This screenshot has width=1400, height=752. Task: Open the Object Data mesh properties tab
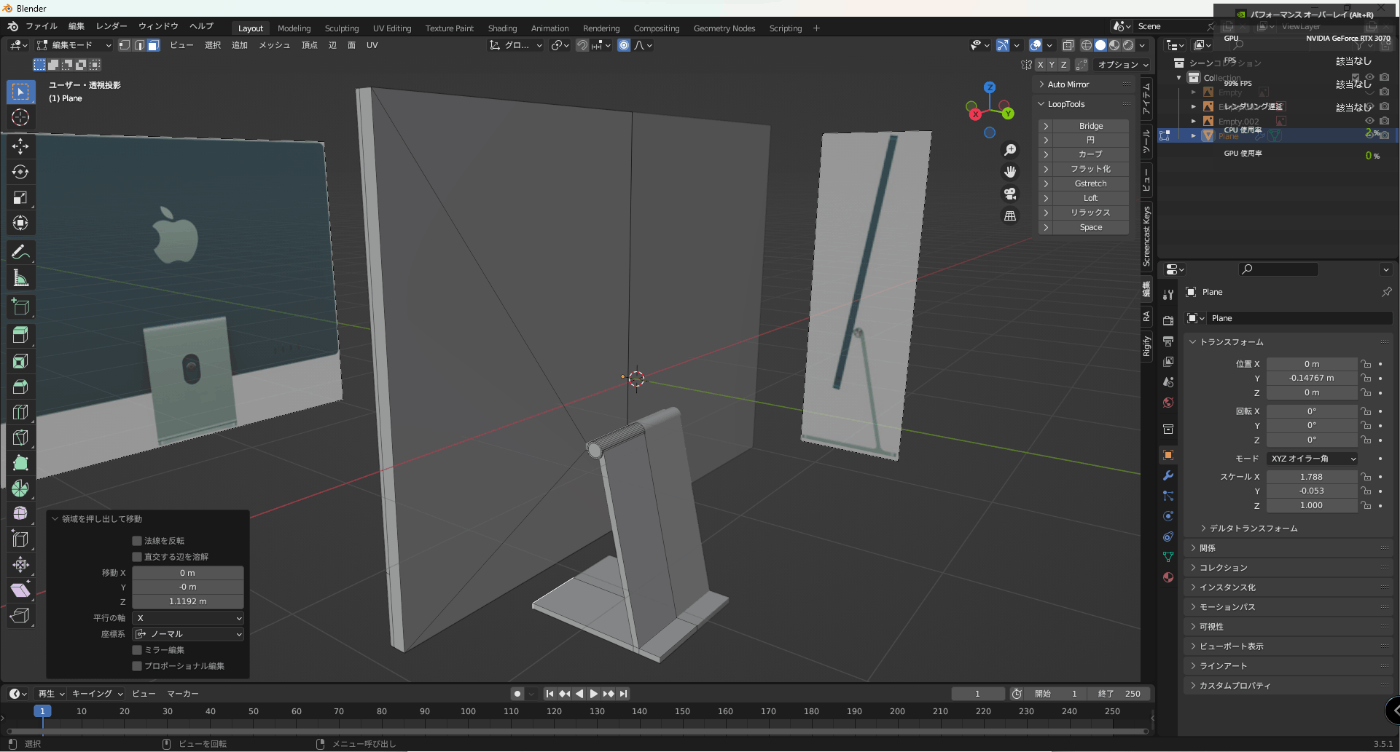pos(1168,556)
